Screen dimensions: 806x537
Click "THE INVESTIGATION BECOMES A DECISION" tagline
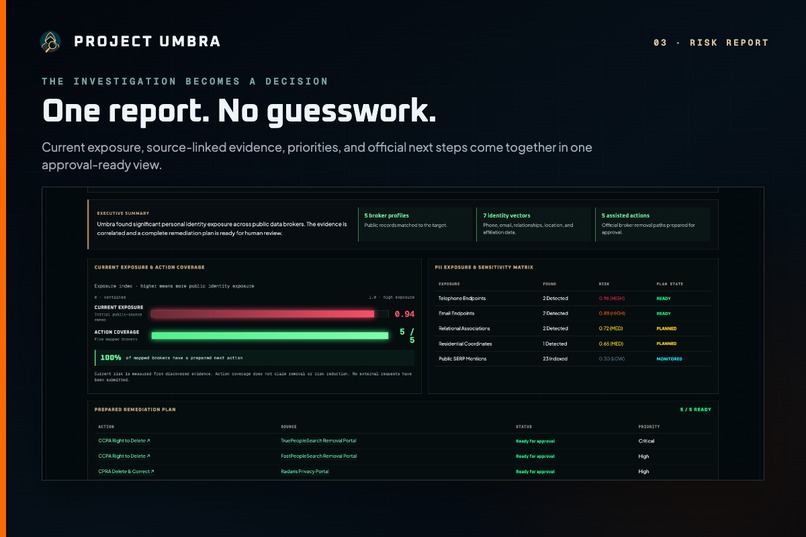(x=185, y=81)
